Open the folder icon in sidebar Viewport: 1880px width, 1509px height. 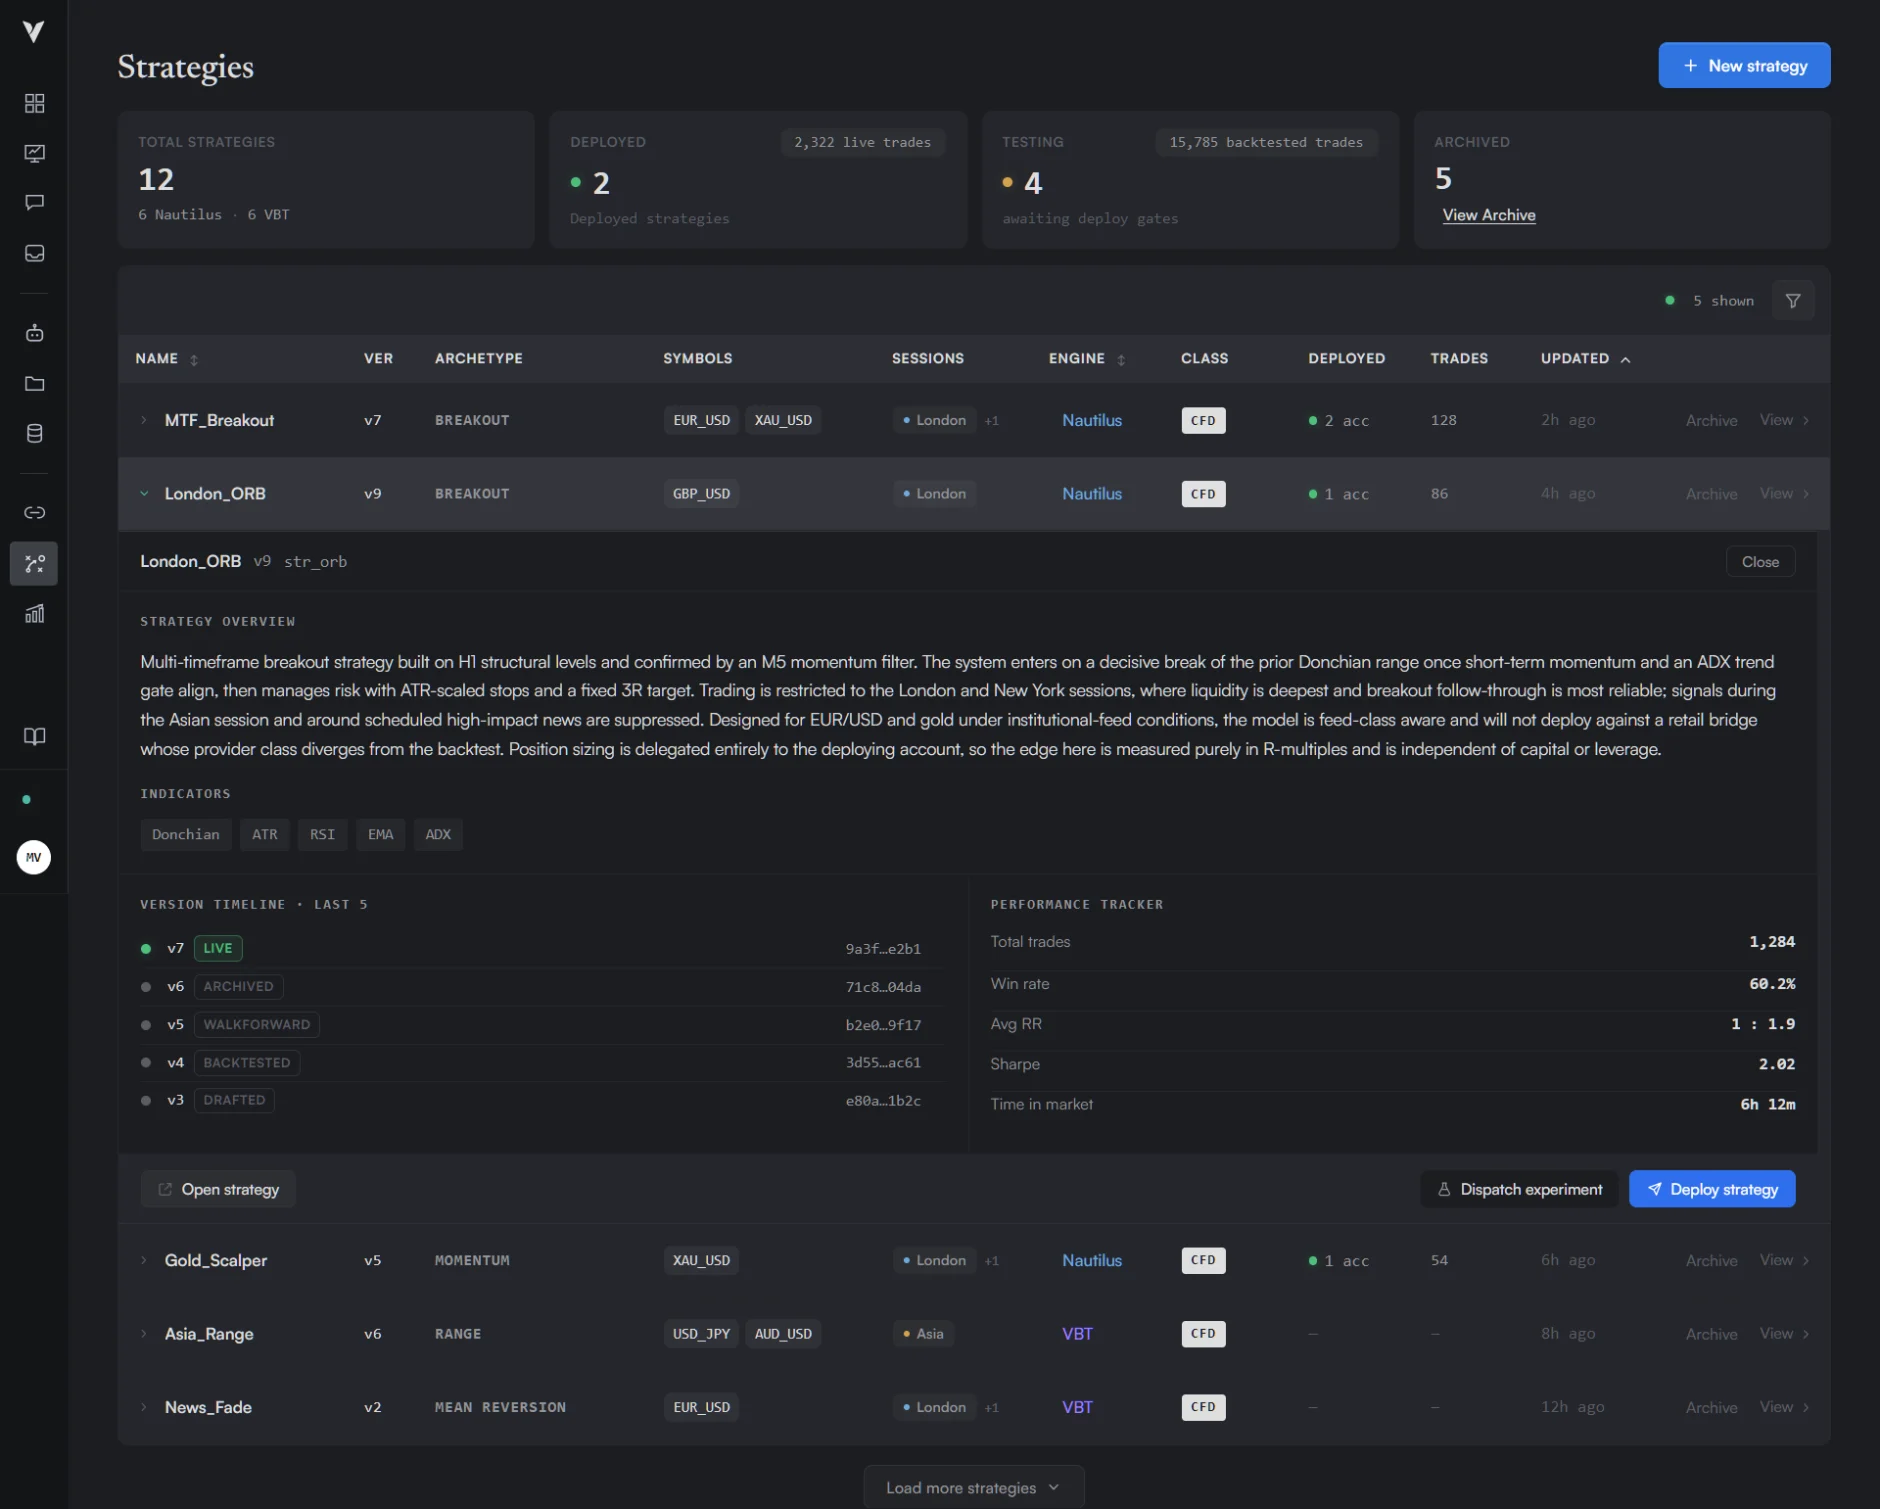[34, 383]
